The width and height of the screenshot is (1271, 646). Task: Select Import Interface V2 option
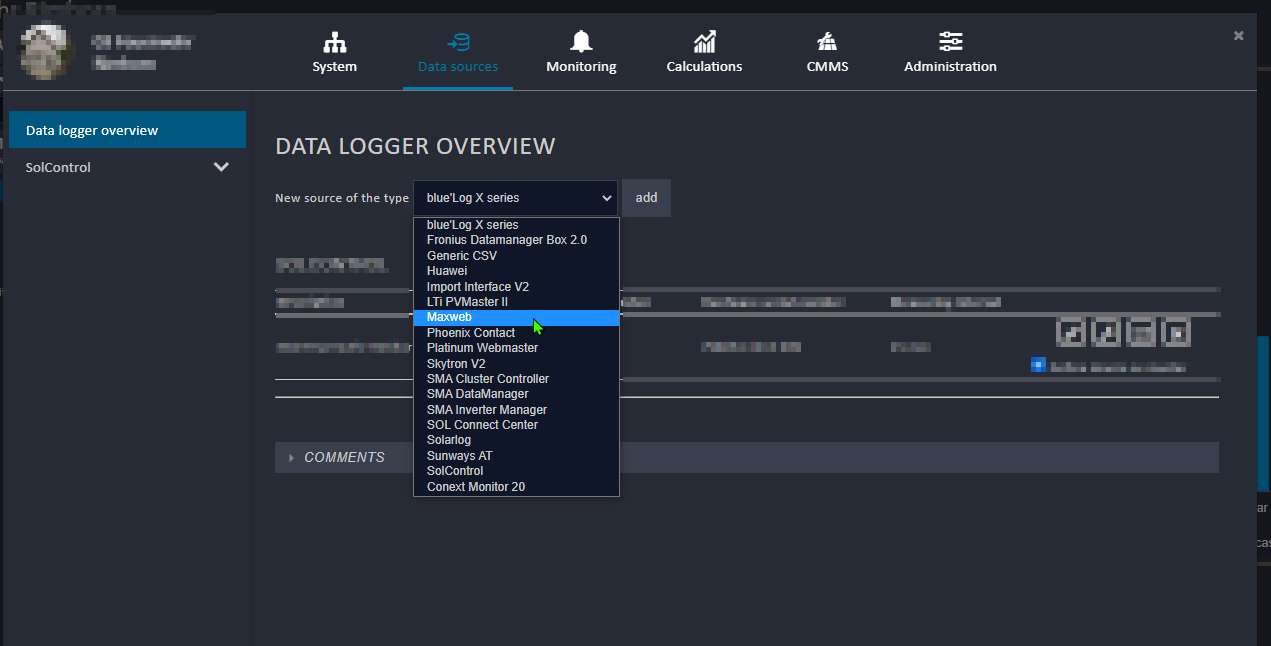point(516,287)
